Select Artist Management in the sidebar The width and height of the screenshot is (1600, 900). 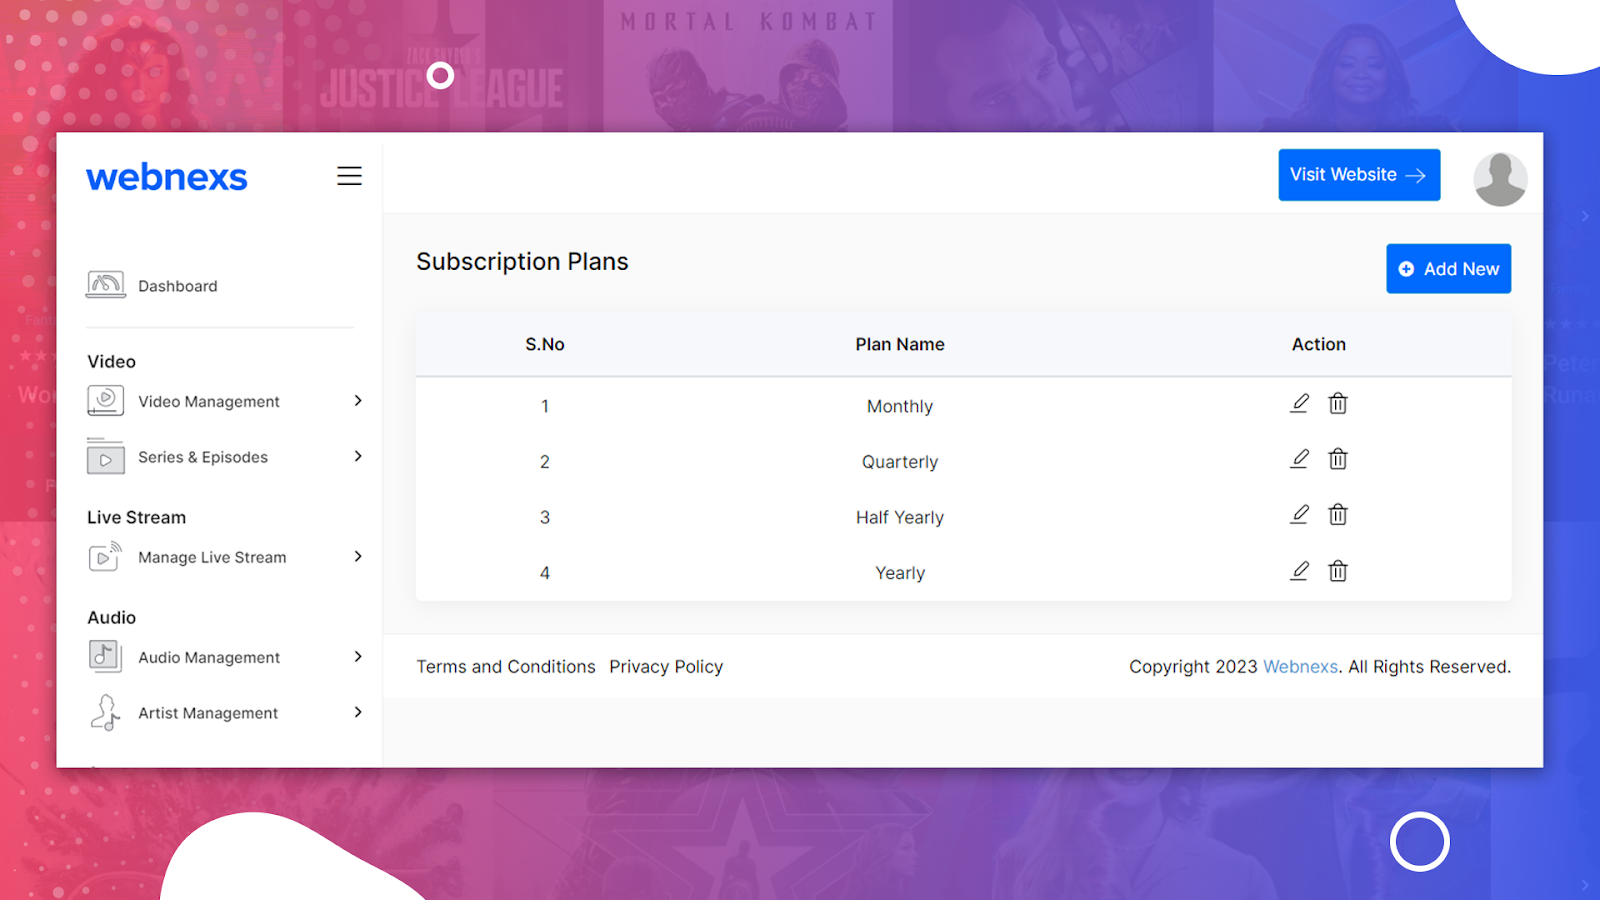tap(208, 713)
